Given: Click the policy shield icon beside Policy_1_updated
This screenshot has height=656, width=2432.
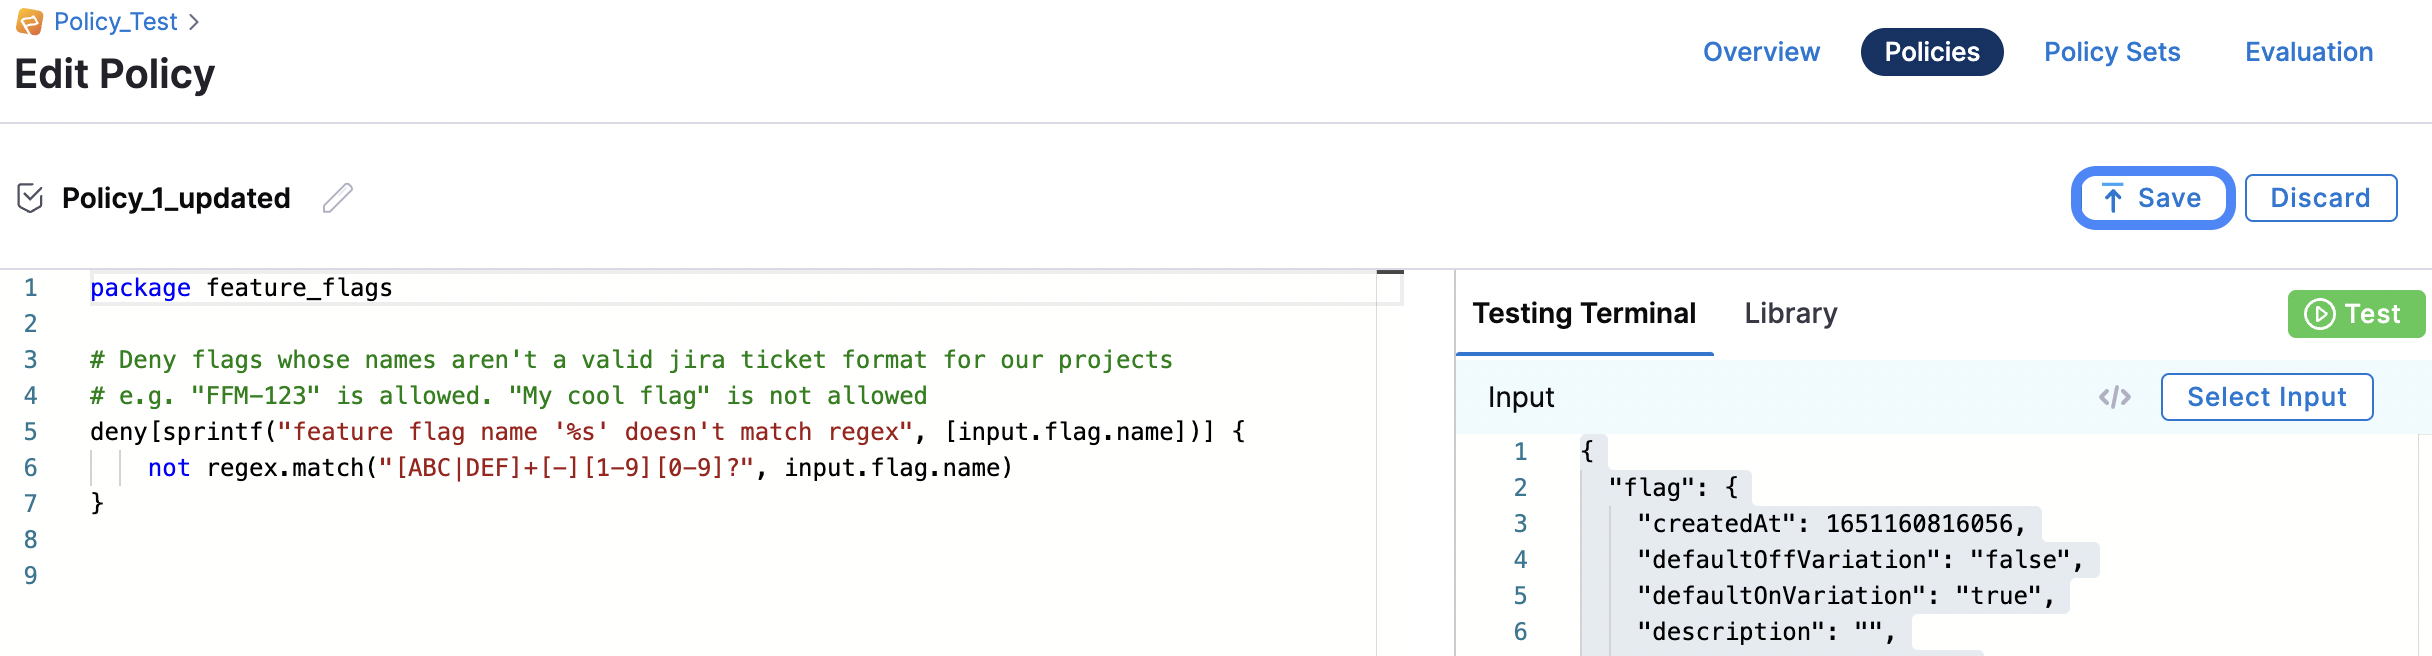Looking at the screenshot, I should click(x=30, y=198).
